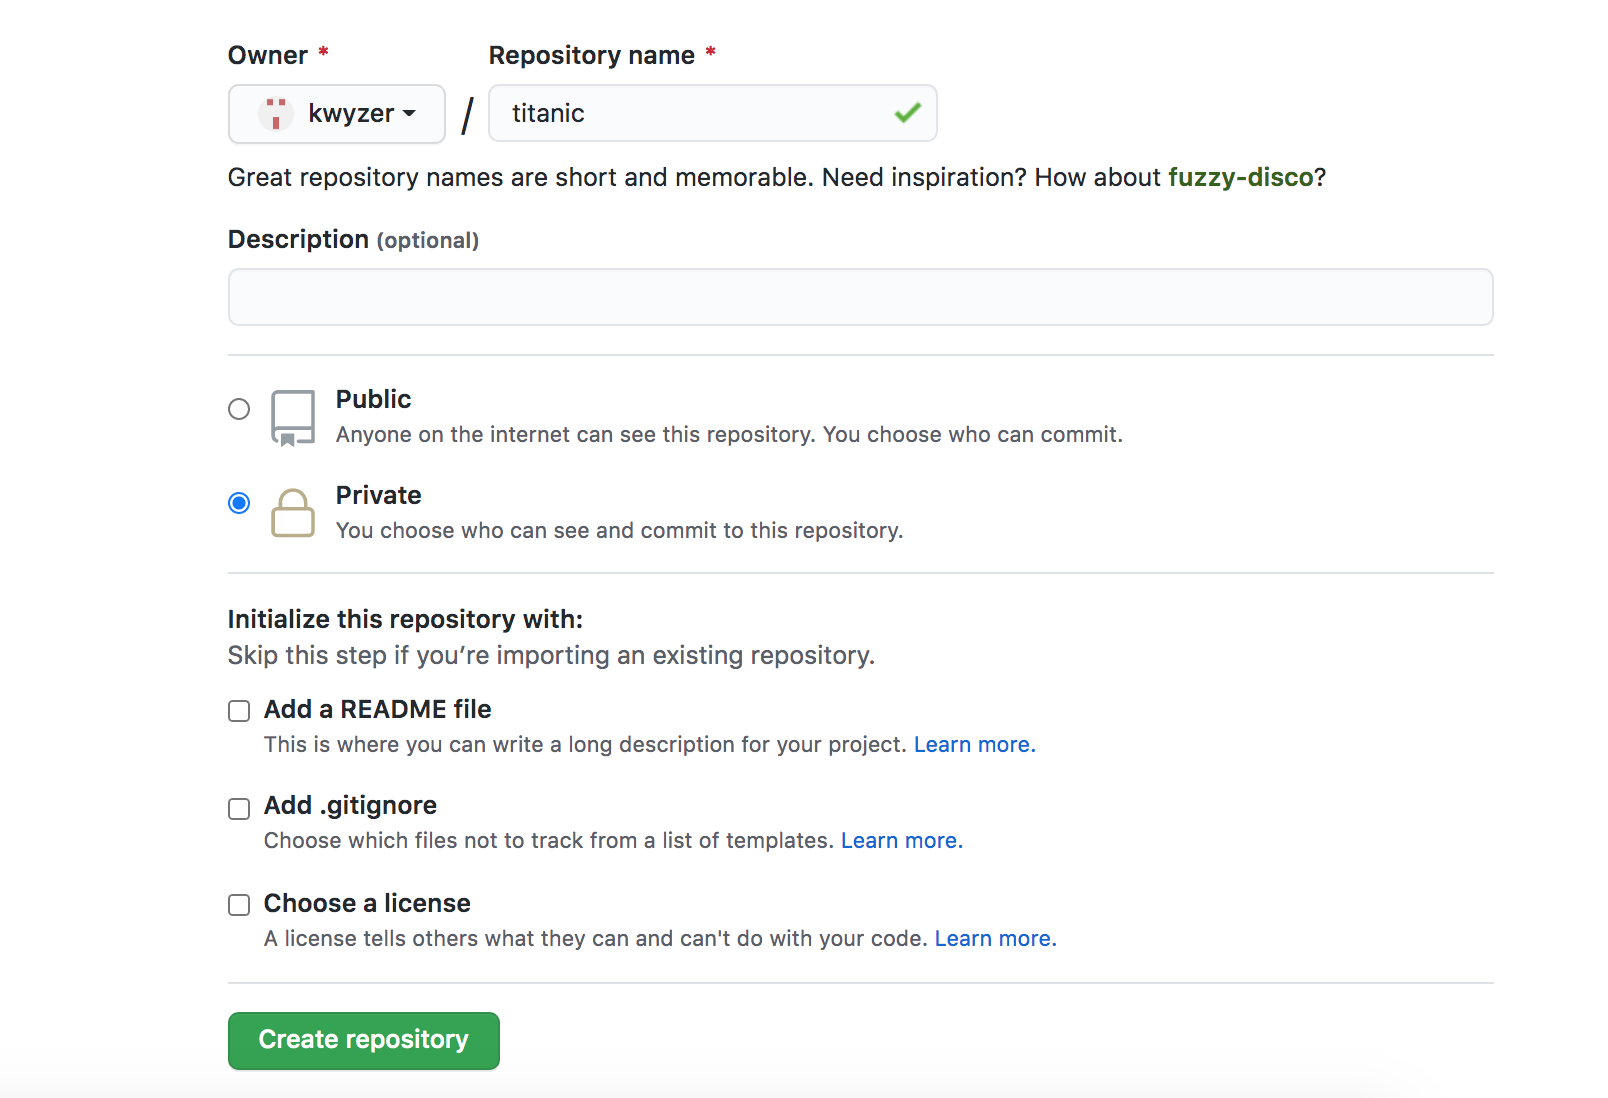Image resolution: width=1608 pixels, height=1098 pixels.
Task: Open Learn more link for .gitignore
Action: coord(901,841)
